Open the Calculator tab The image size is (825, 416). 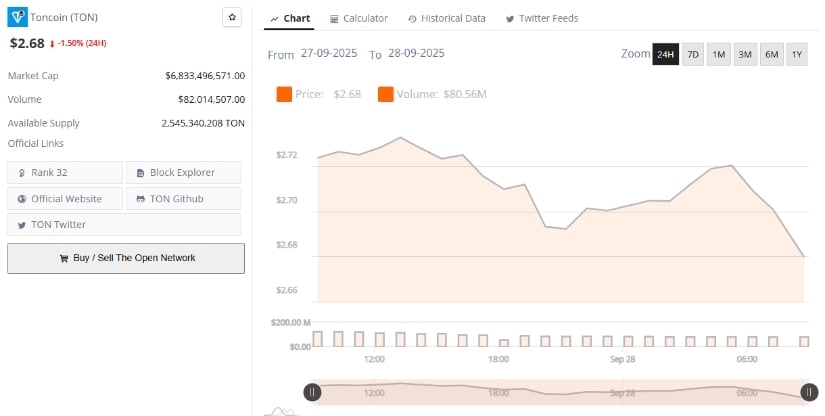(358, 18)
